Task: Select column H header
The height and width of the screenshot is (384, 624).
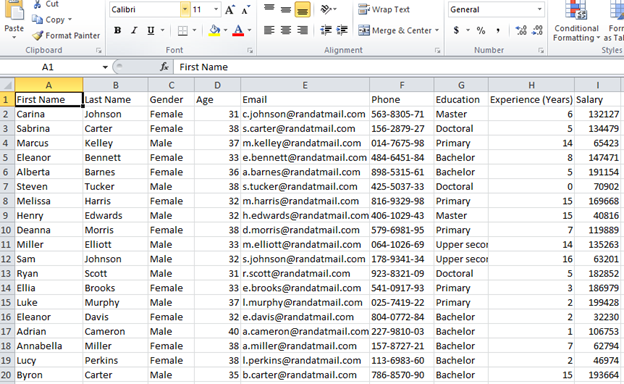Action: pos(531,85)
